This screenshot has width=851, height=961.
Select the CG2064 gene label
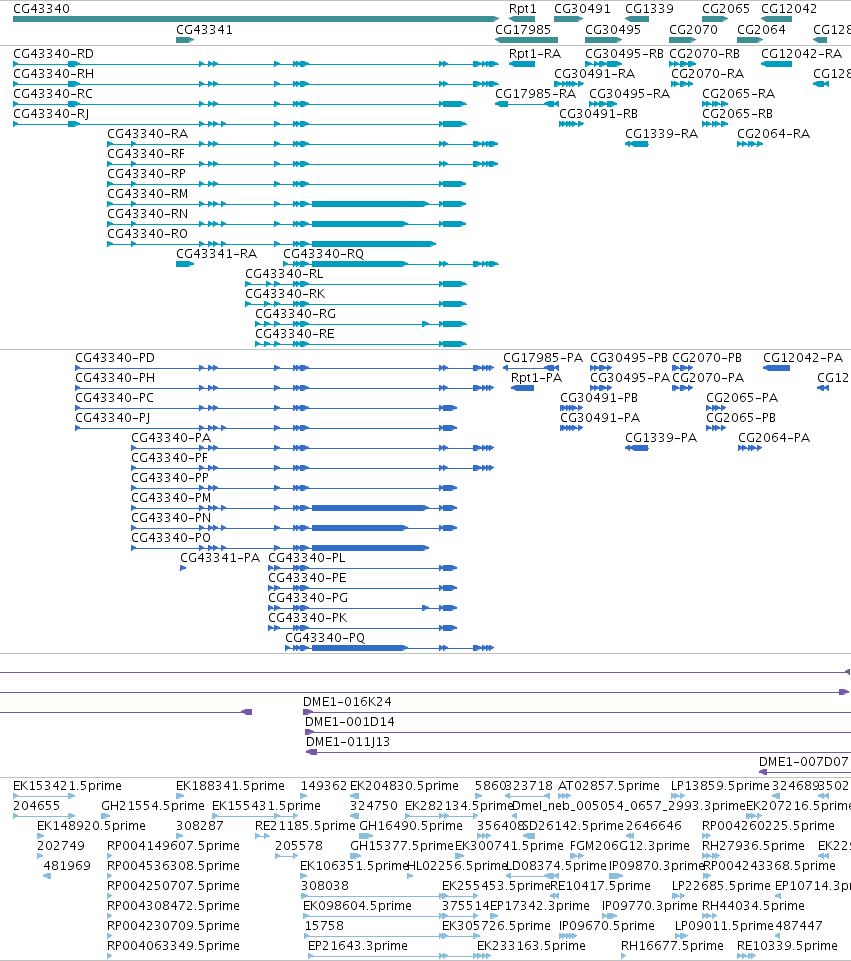pos(761,29)
